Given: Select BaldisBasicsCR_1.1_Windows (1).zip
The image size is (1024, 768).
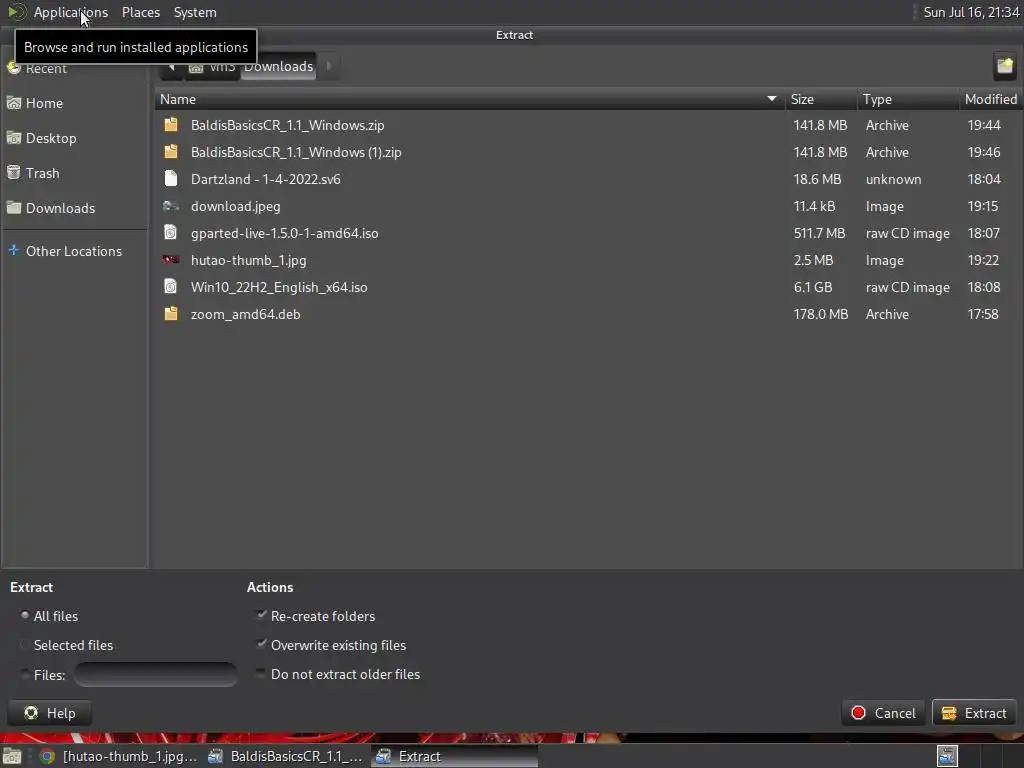Looking at the screenshot, I should tap(296, 152).
